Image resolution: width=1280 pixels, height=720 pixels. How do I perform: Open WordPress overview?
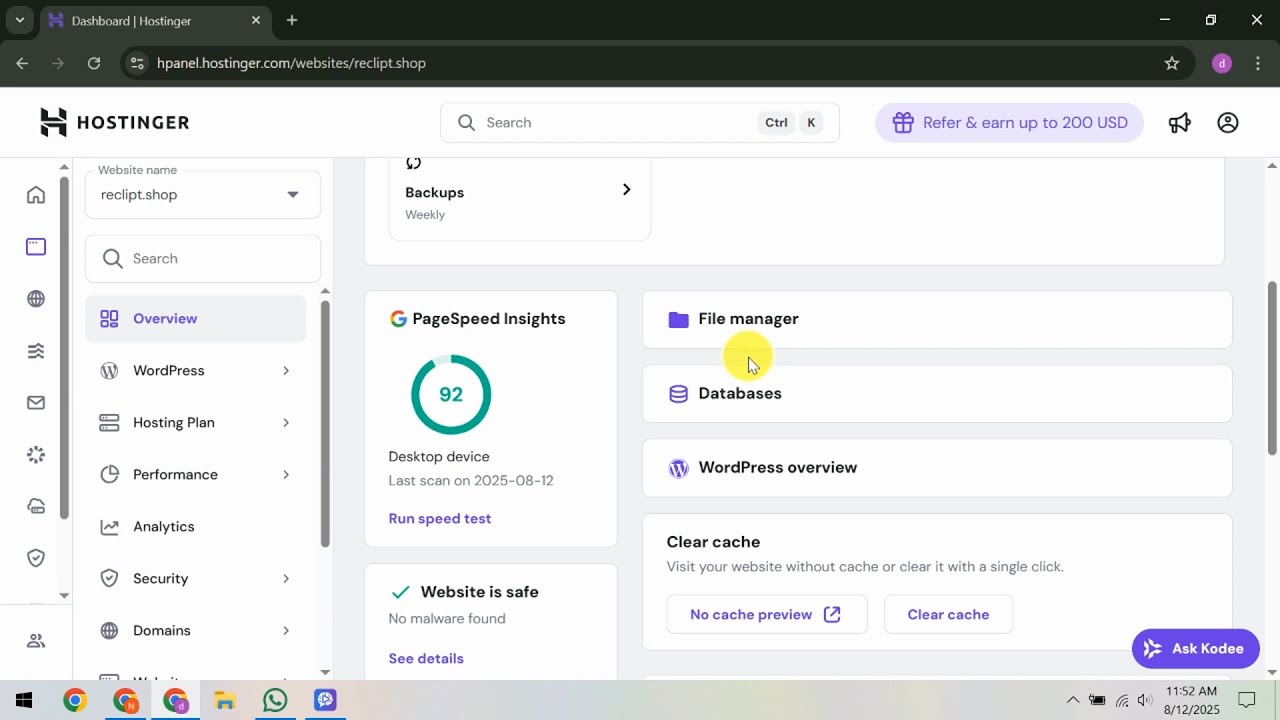pyautogui.click(x=937, y=468)
